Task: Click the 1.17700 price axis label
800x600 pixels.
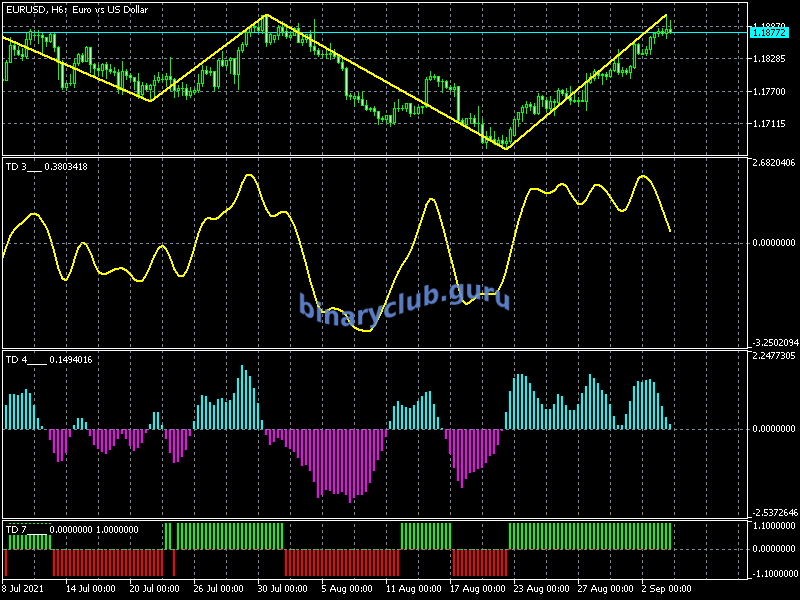Action: pos(772,92)
